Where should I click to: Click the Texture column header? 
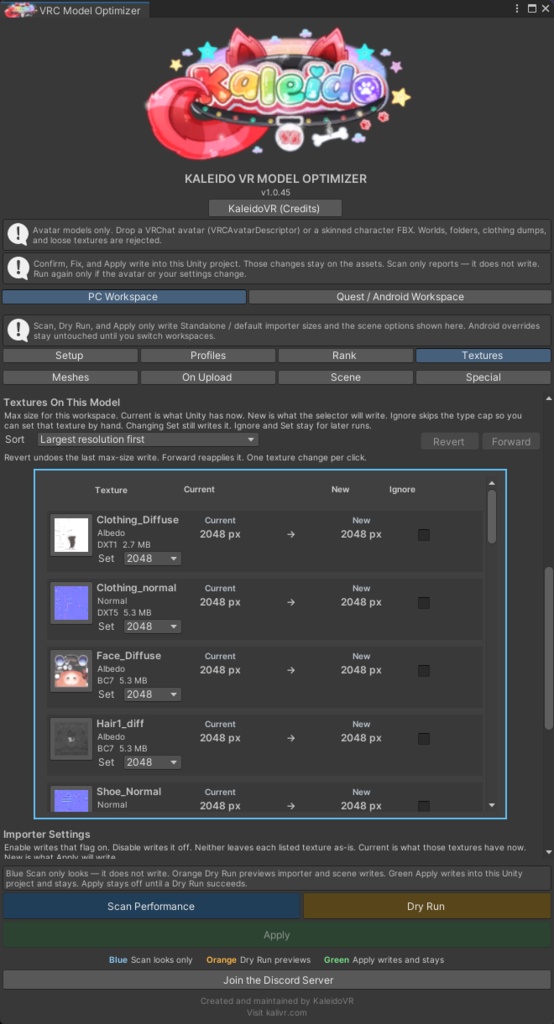111,490
